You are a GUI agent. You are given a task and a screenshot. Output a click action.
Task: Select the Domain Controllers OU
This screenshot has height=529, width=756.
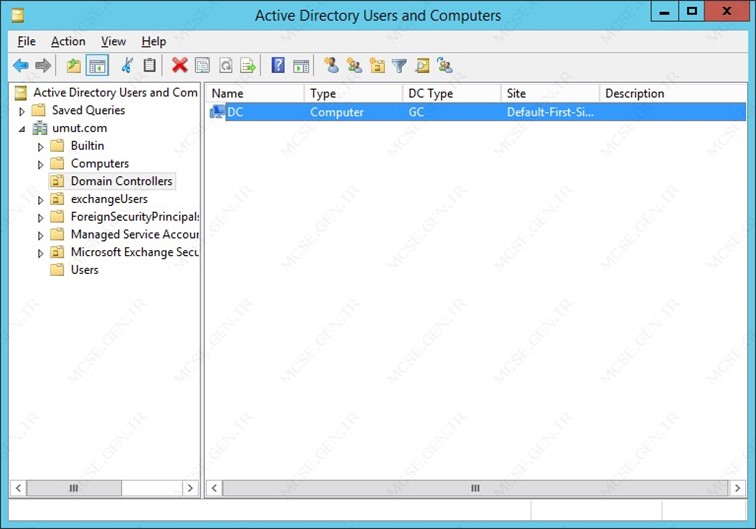(122, 181)
